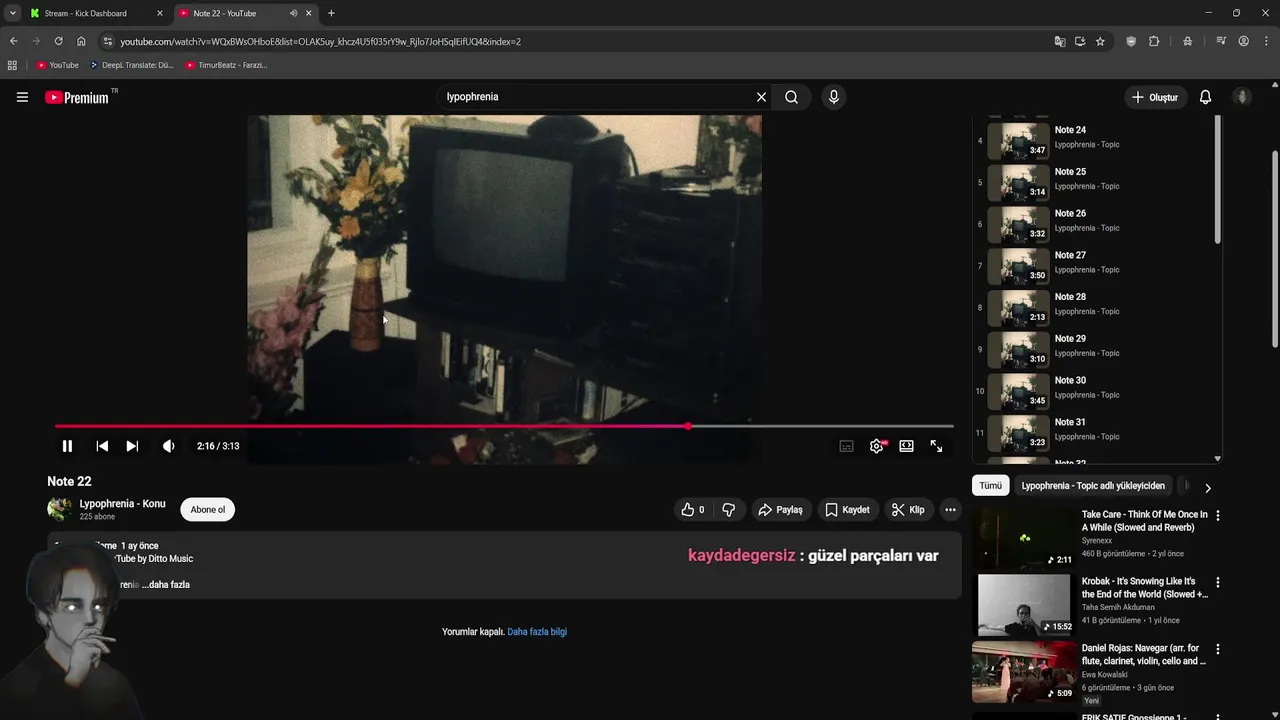Skip to previous video in playlist
Screen dimensions: 1280x720
[x=102, y=446]
